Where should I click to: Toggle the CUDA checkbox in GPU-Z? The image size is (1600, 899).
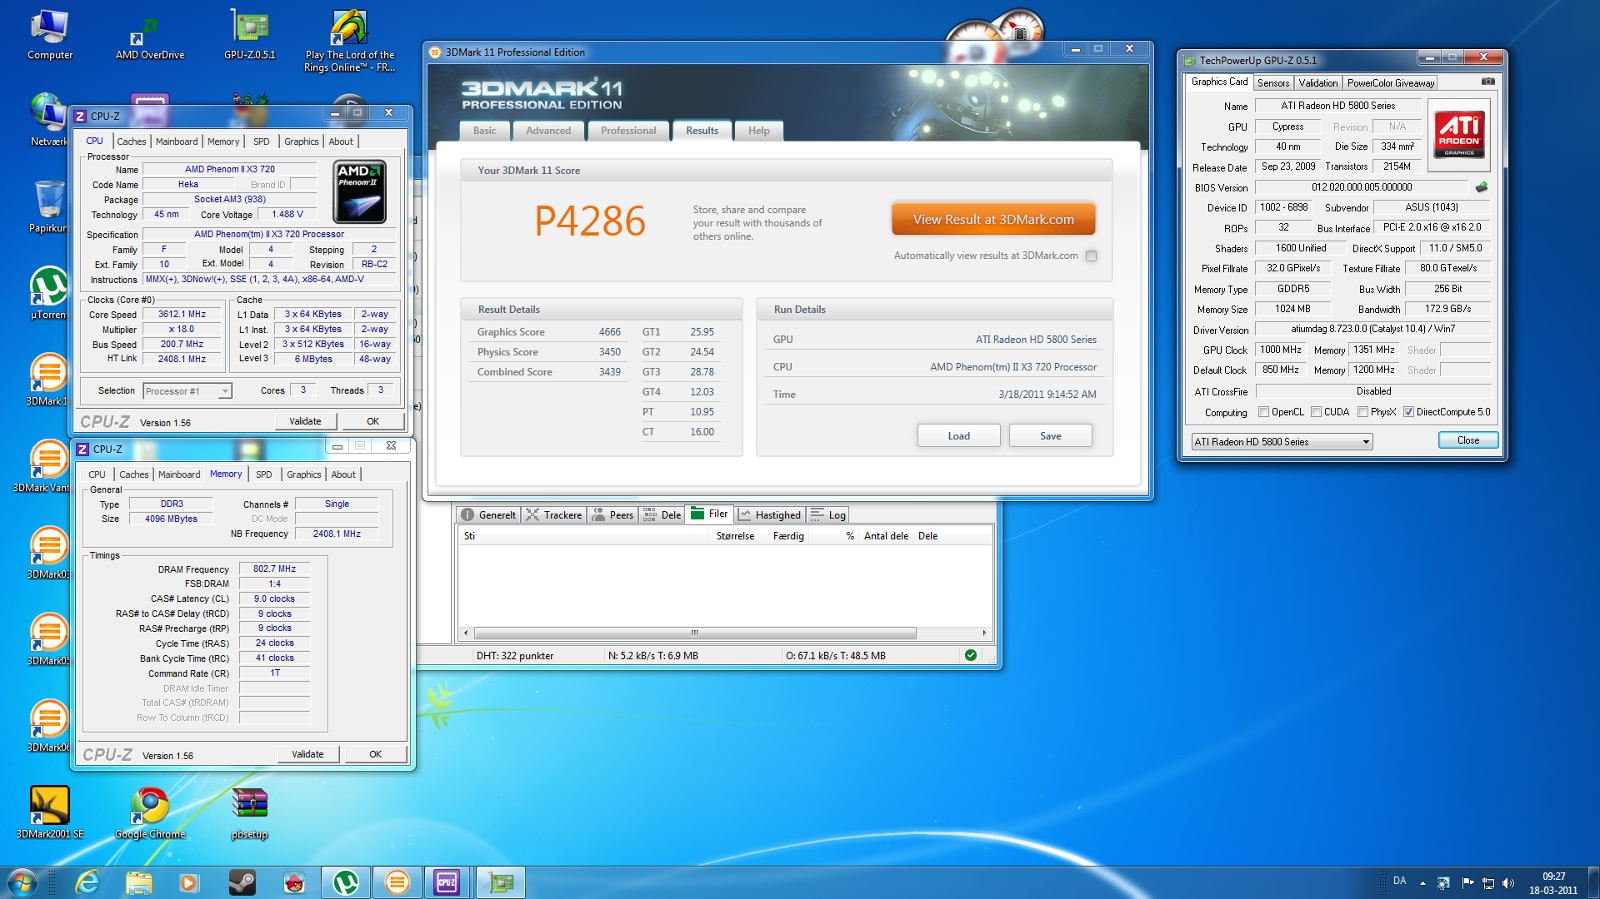click(x=1316, y=412)
